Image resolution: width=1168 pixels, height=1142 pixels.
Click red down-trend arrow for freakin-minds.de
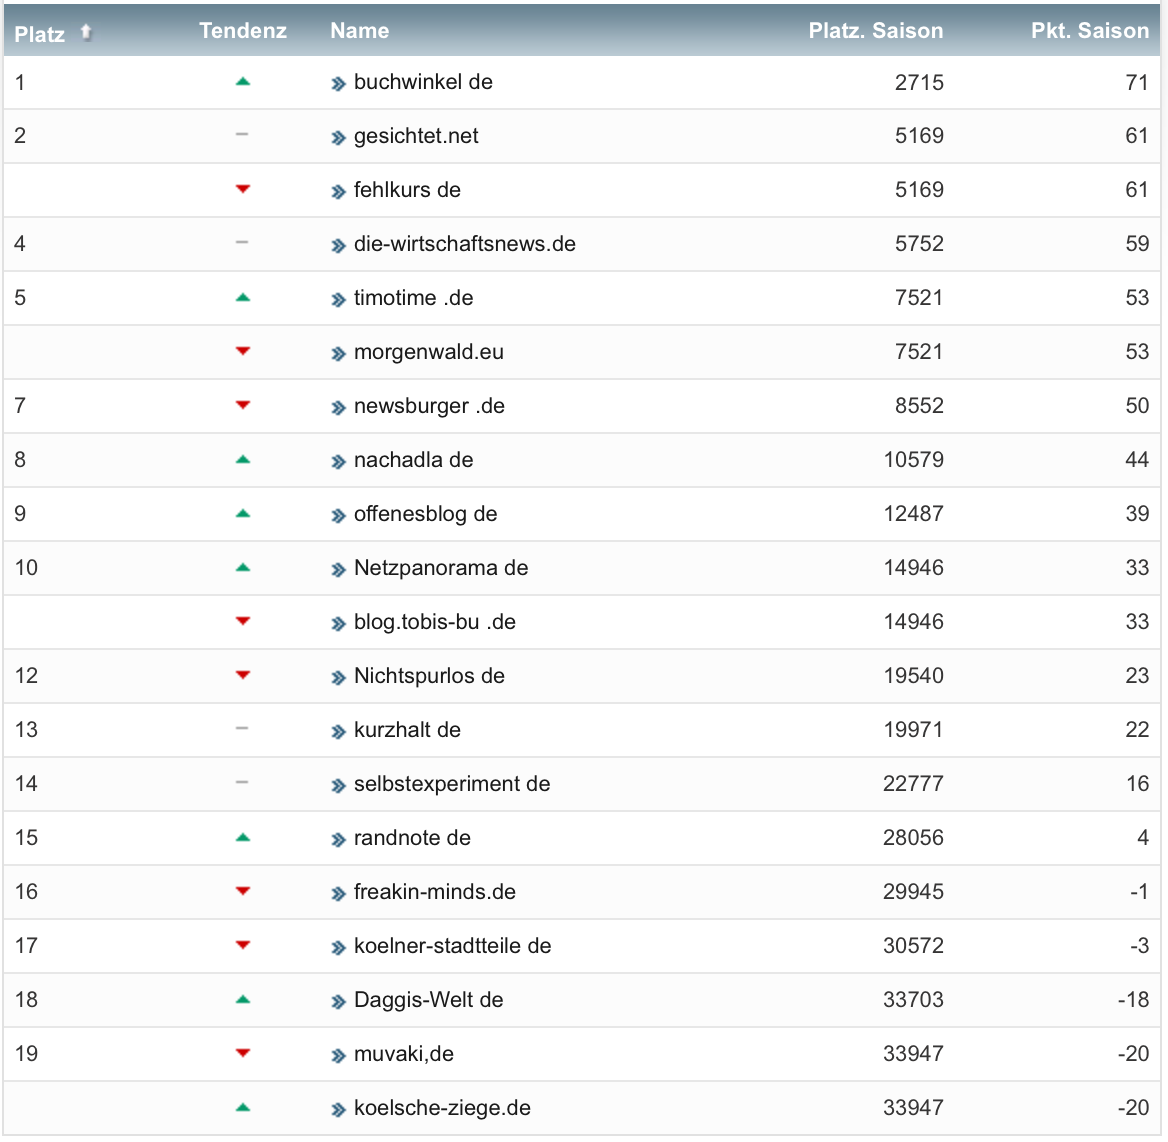coord(243,891)
